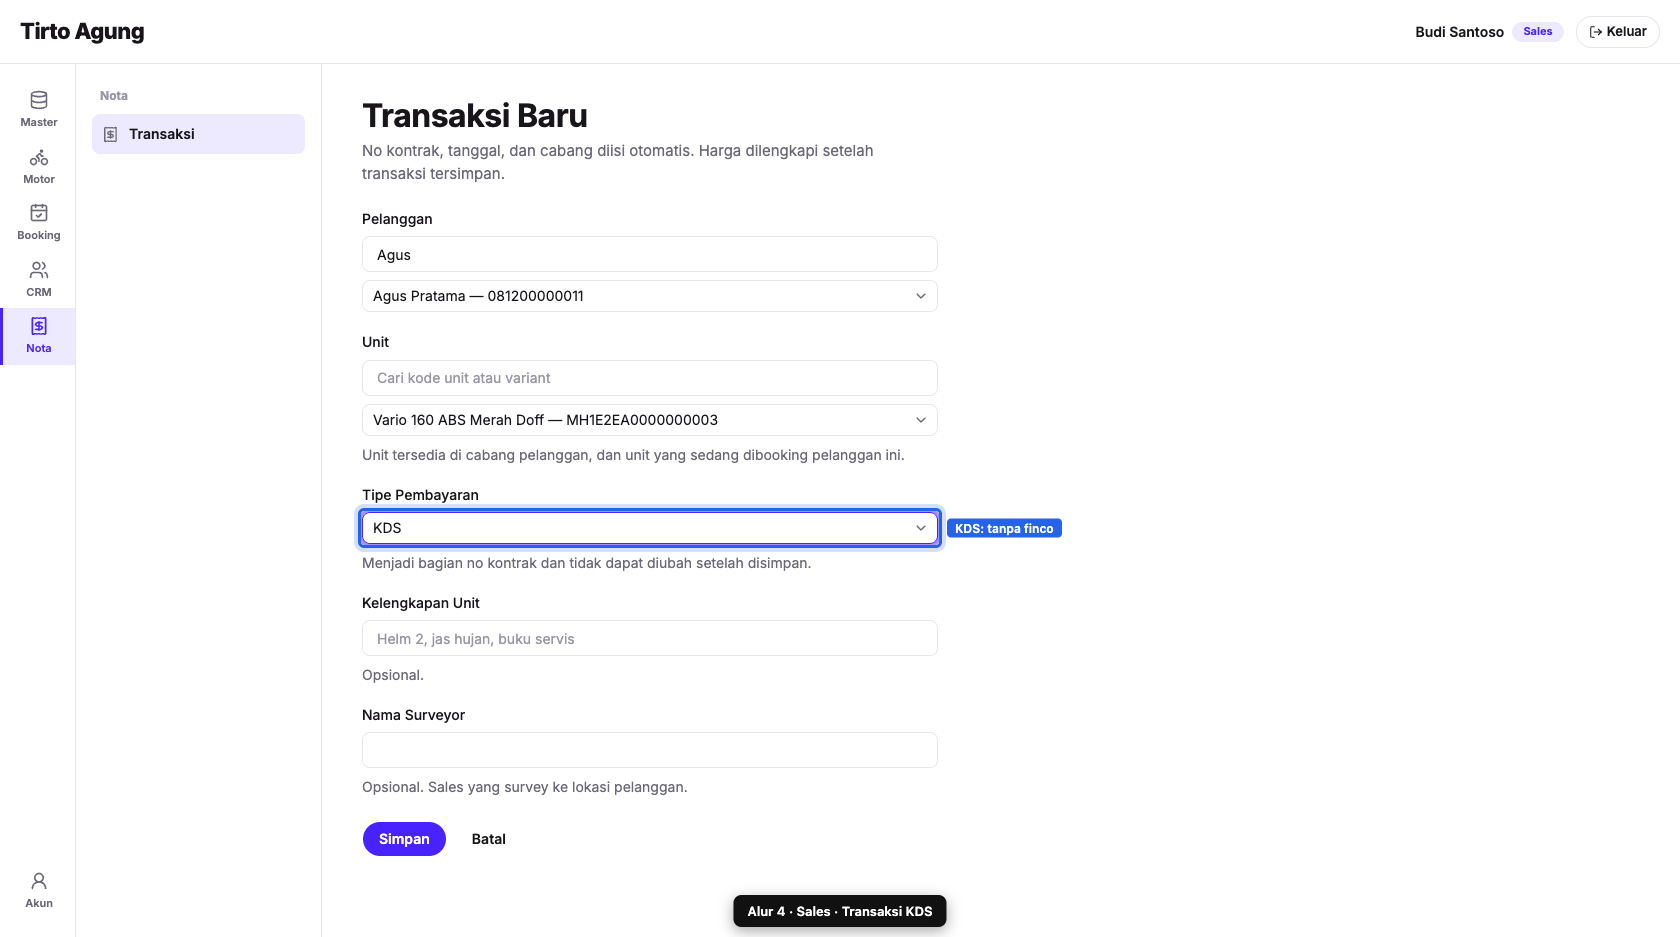Click the Kelengkapan Unit input field
1680x937 pixels.
click(x=650, y=638)
